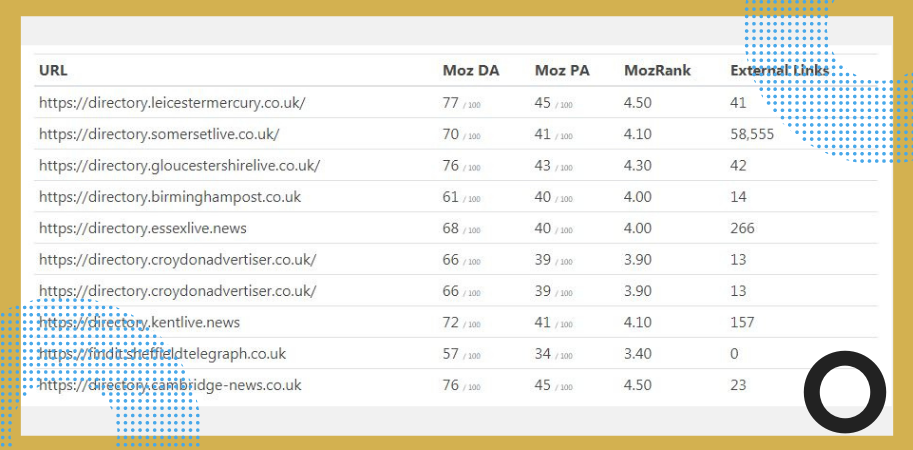Viewport: 913px width, 450px height.
Task: Click the MozRank value 3.40
Action: pyautogui.click(x=639, y=354)
